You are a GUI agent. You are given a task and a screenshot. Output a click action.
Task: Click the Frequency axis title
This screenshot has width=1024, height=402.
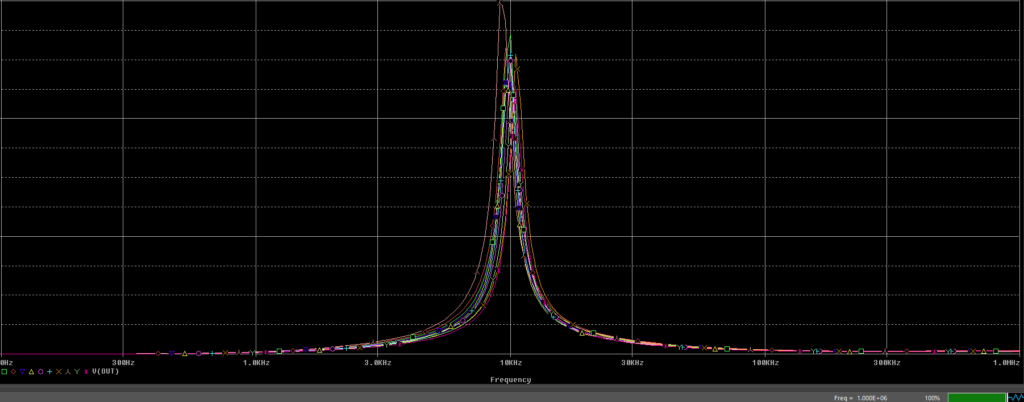coord(510,380)
